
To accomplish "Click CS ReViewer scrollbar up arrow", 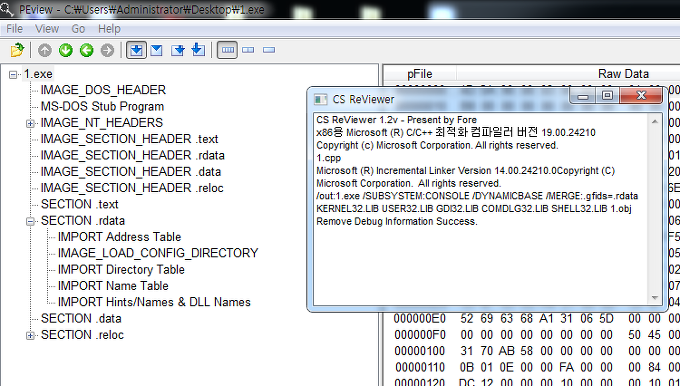I will [655, 121].
